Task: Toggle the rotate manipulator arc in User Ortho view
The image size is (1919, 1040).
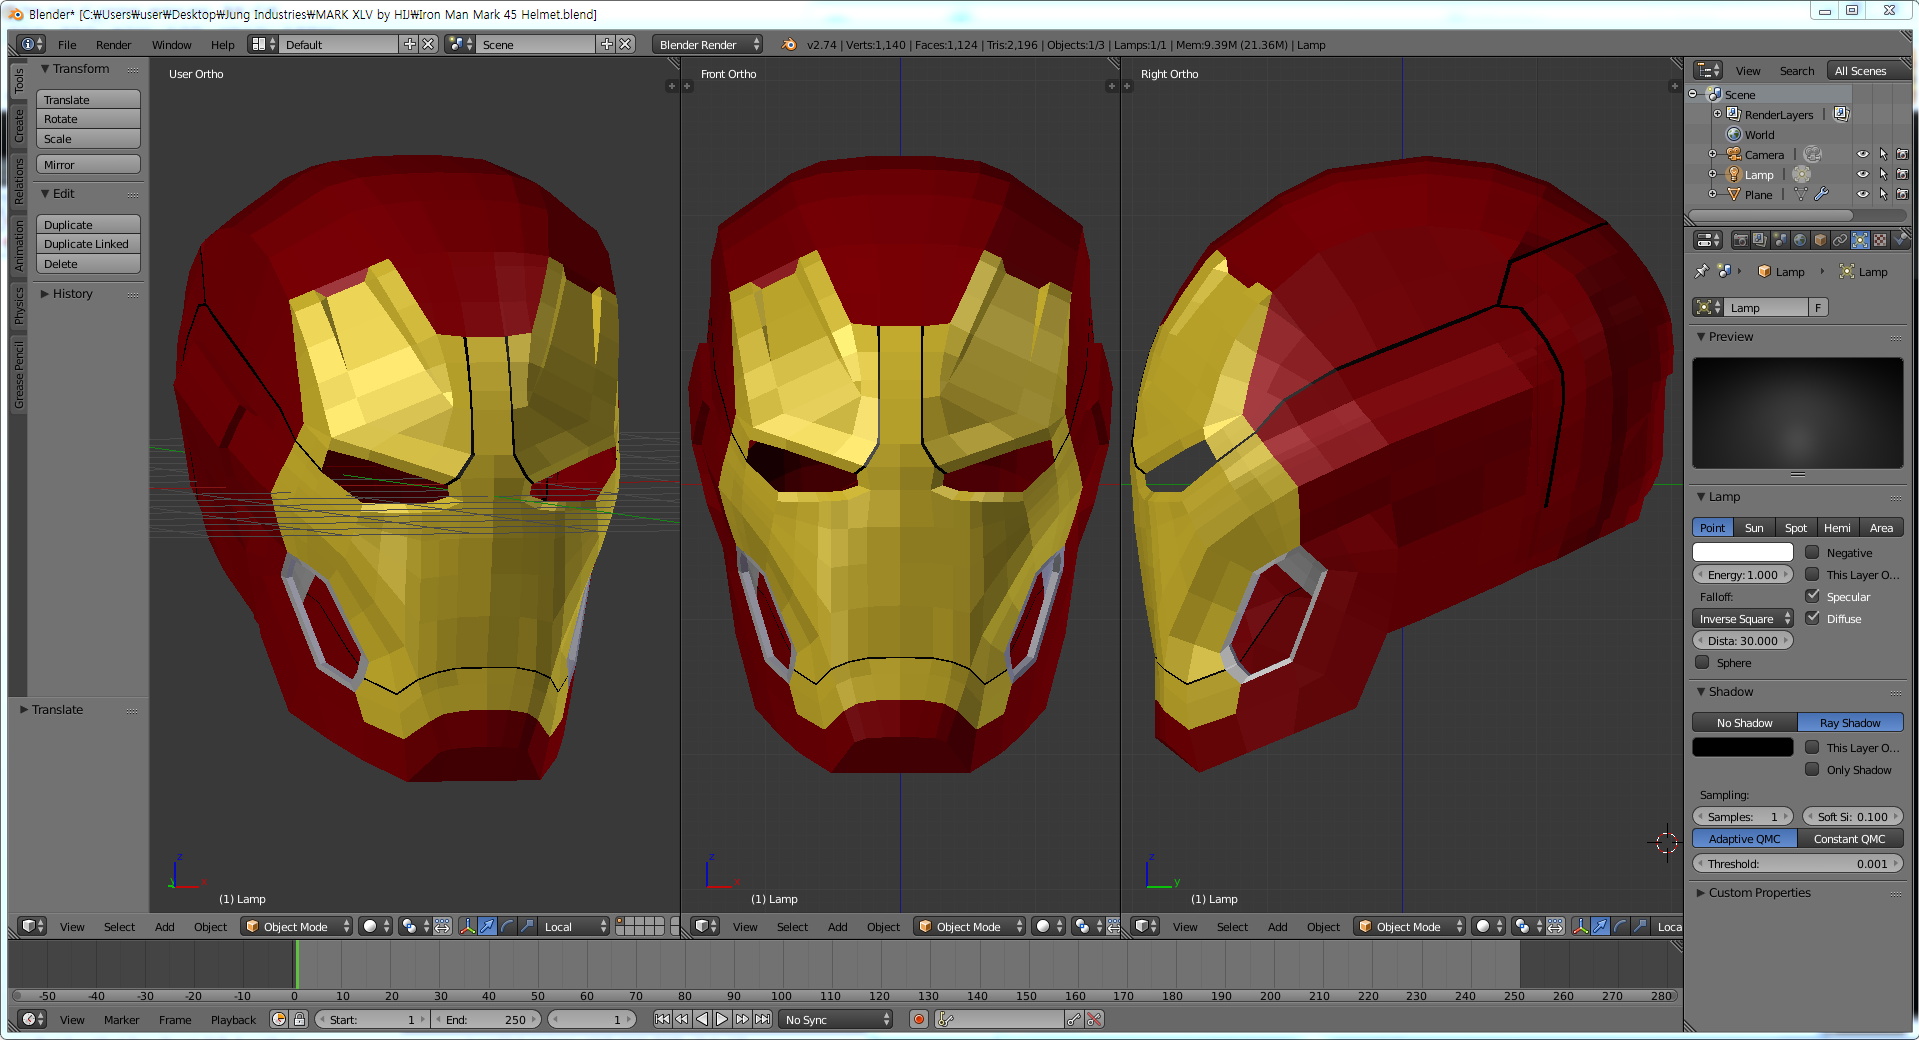Action: 507,926
